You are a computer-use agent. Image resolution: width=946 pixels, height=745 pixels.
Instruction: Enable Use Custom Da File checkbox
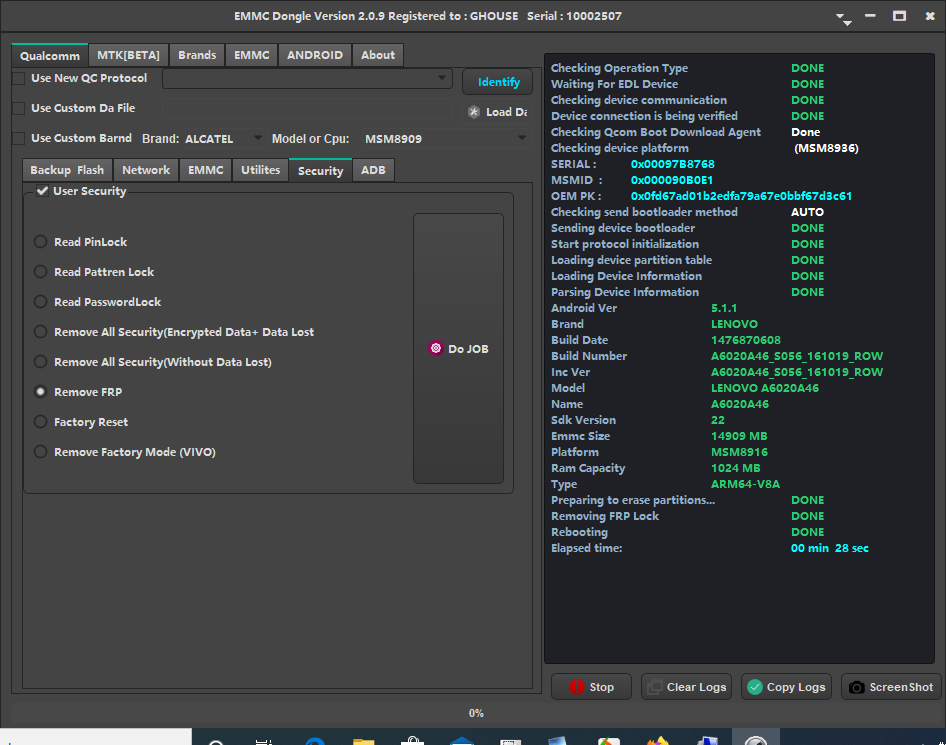point(19,109)
